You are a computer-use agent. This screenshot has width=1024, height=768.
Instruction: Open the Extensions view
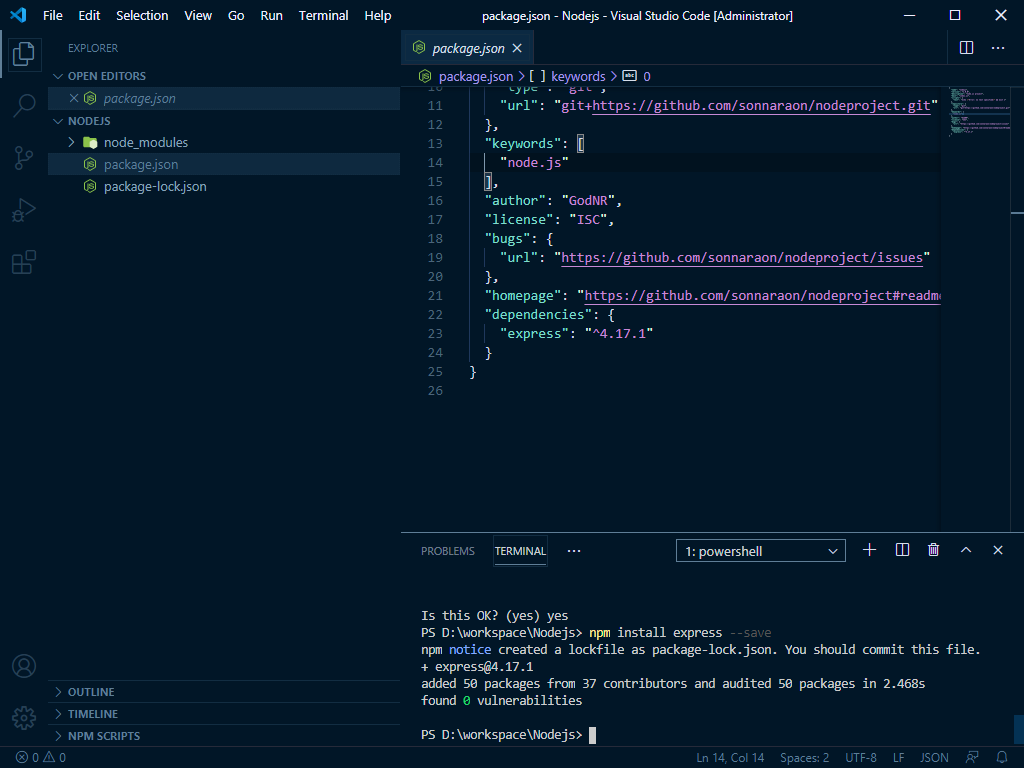[x=24, y=263]
